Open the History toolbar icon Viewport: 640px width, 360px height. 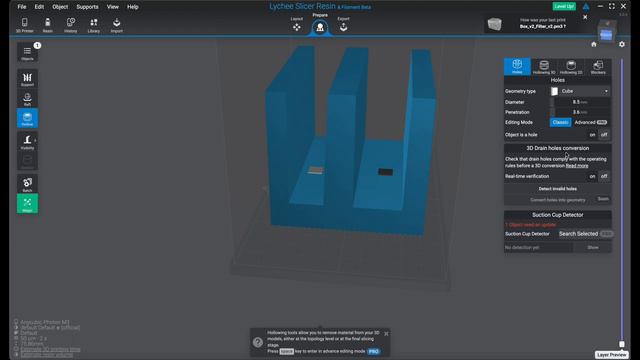click(71, 24)
